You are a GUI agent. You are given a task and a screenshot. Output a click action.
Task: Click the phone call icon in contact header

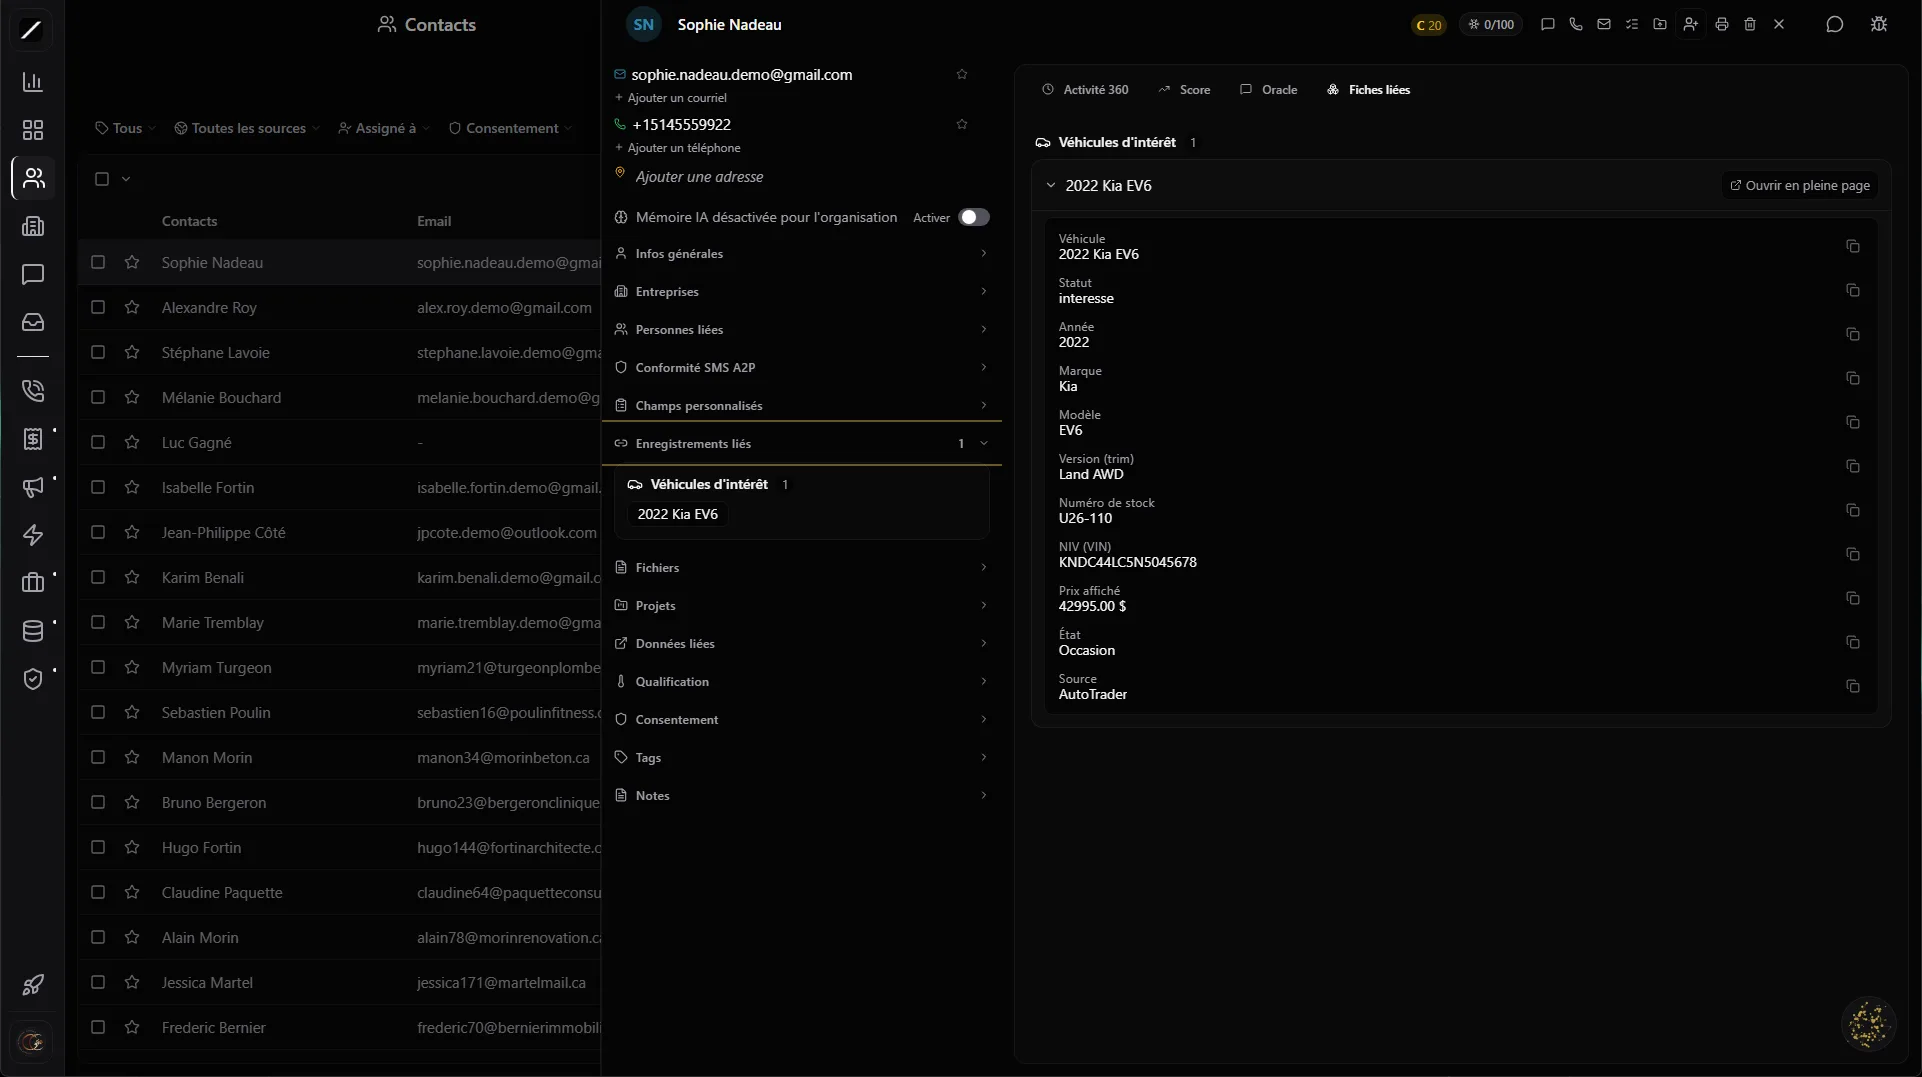1576,24
